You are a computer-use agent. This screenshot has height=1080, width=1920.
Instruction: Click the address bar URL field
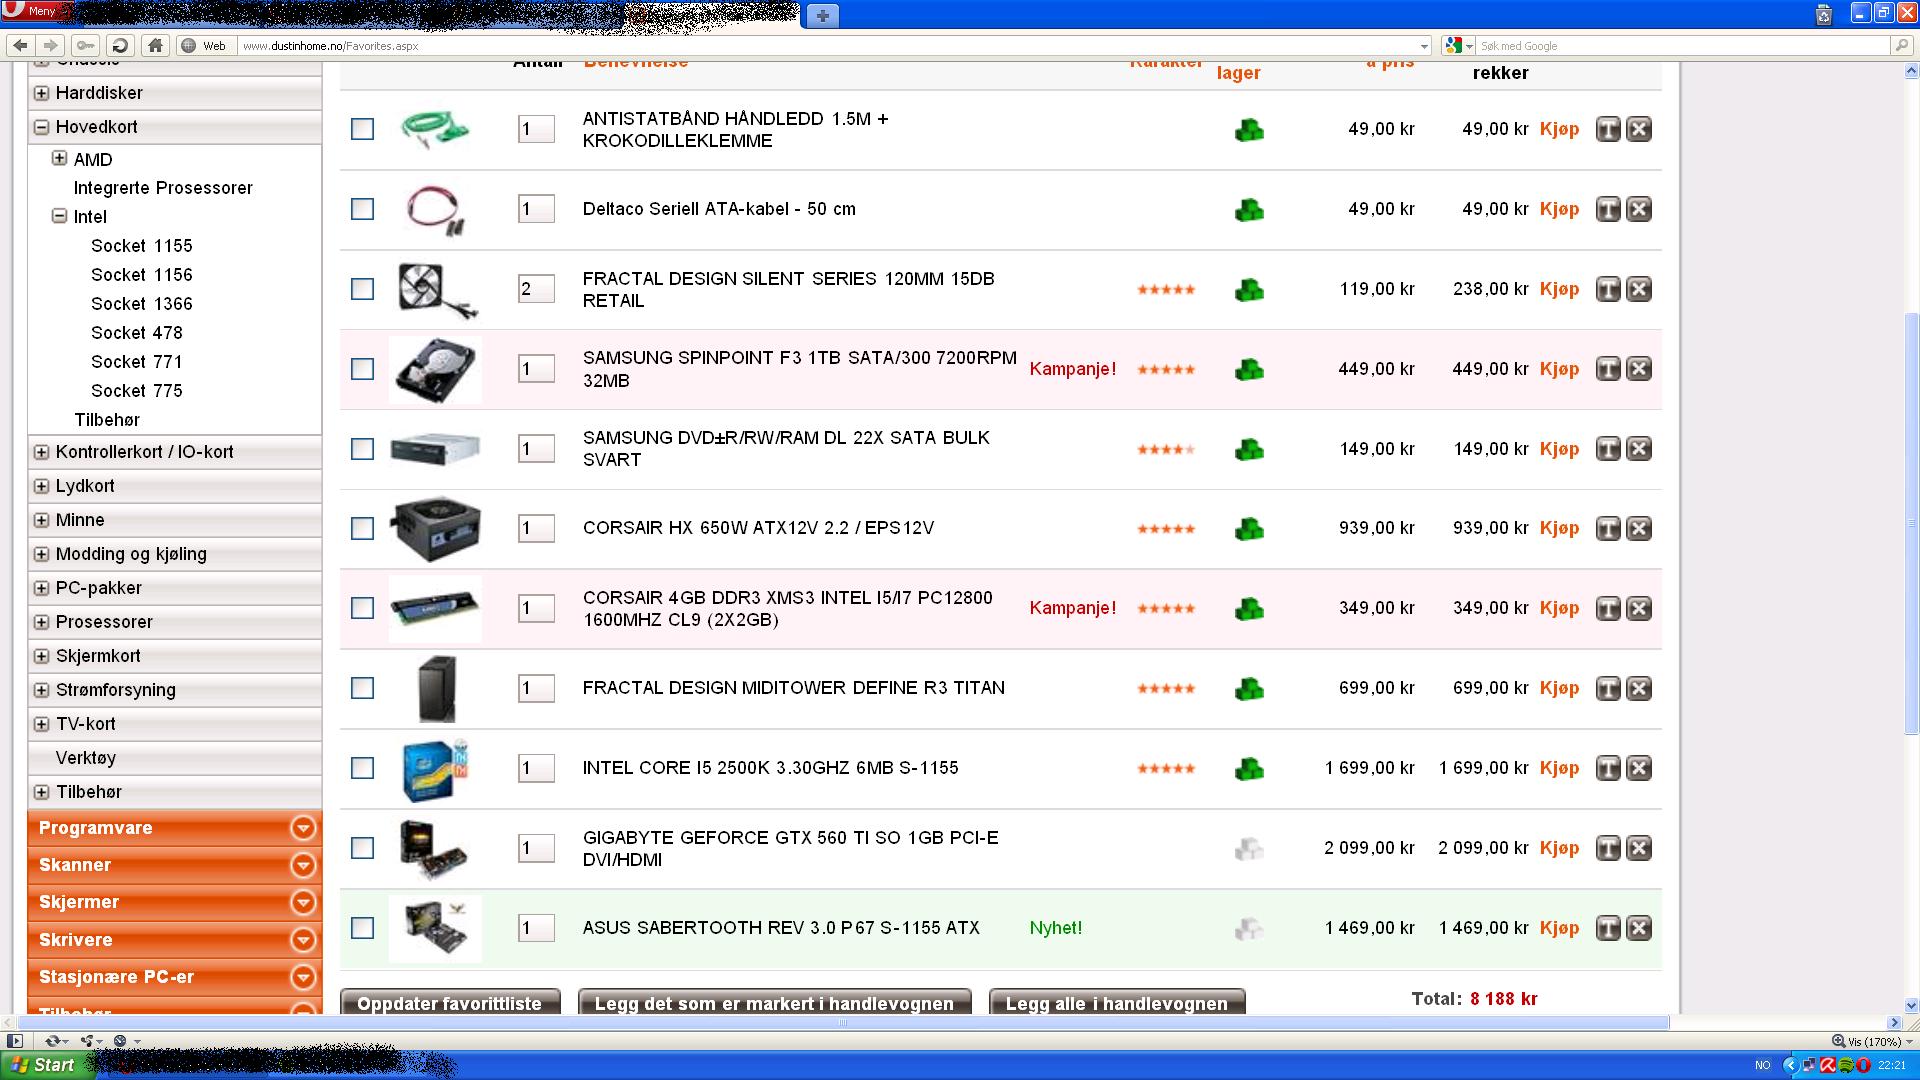pos(835,46)
